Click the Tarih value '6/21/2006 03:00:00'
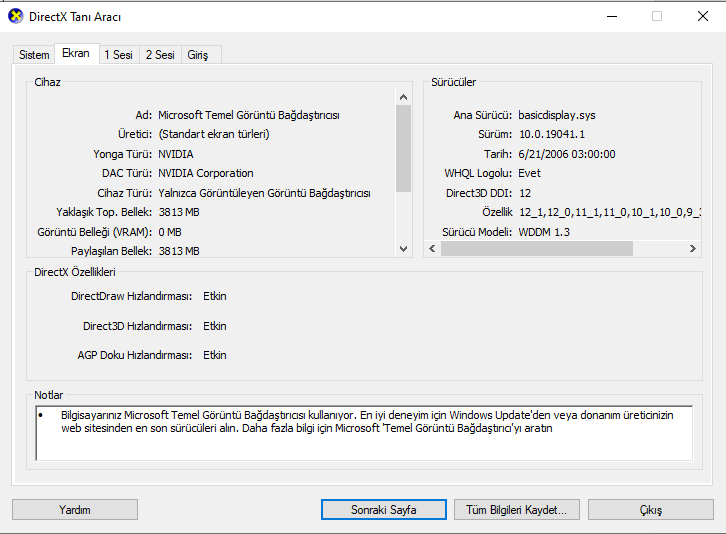This screenshot has width=726, height=534. (x=567, y=154)
